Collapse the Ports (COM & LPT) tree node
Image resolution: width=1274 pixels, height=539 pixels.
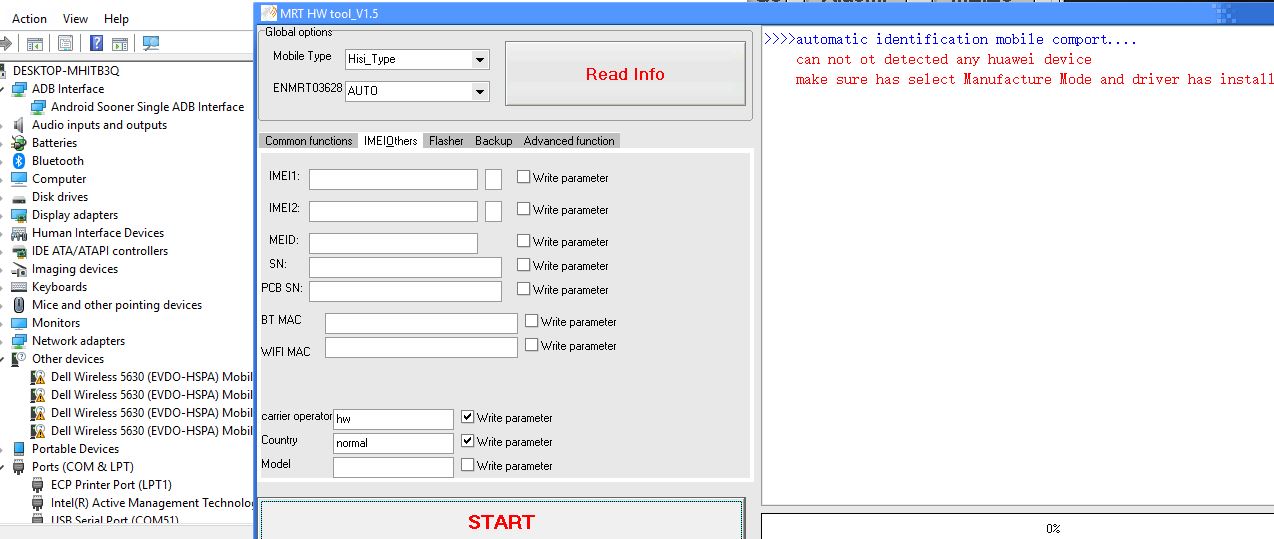tap(4, 467)
